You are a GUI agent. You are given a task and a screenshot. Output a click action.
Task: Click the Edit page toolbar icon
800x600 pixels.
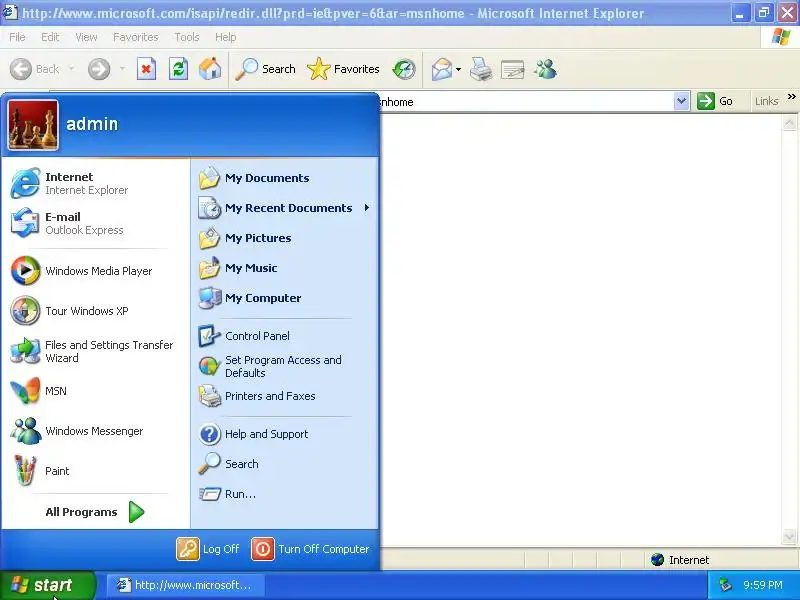pyautogui.click(x=512, y=69)
